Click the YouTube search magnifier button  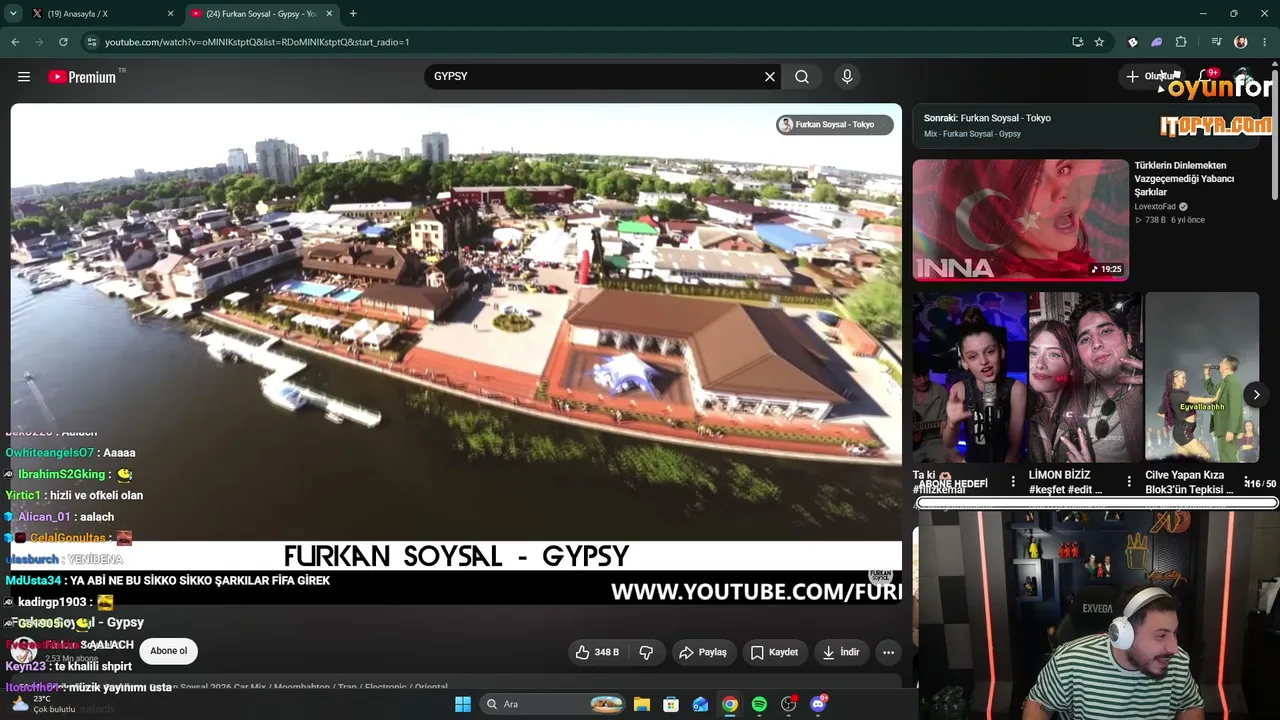(802, 77)
